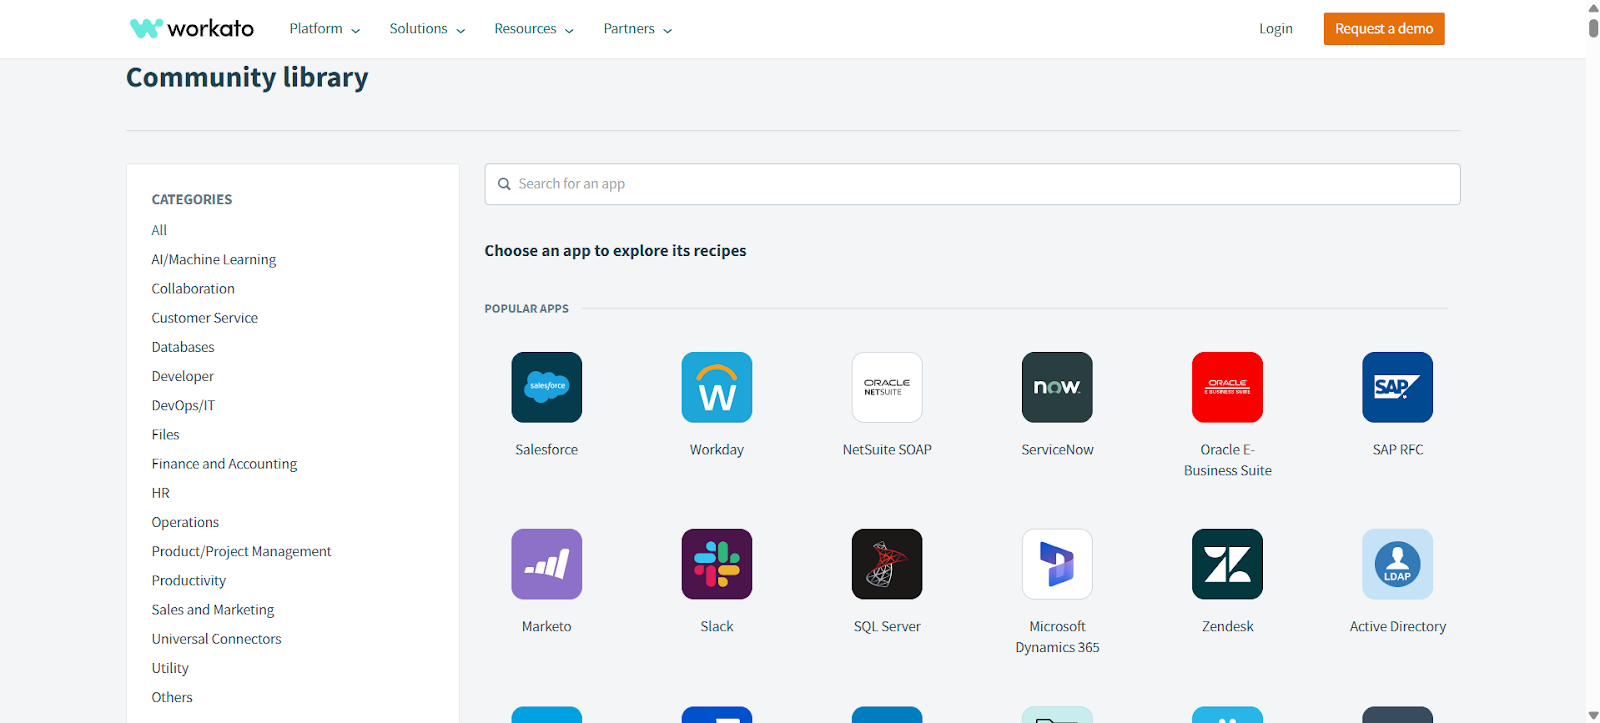Expand the Platform menu
The height and width of the screenshot is (723, 1600).
[x=324, y=29]
